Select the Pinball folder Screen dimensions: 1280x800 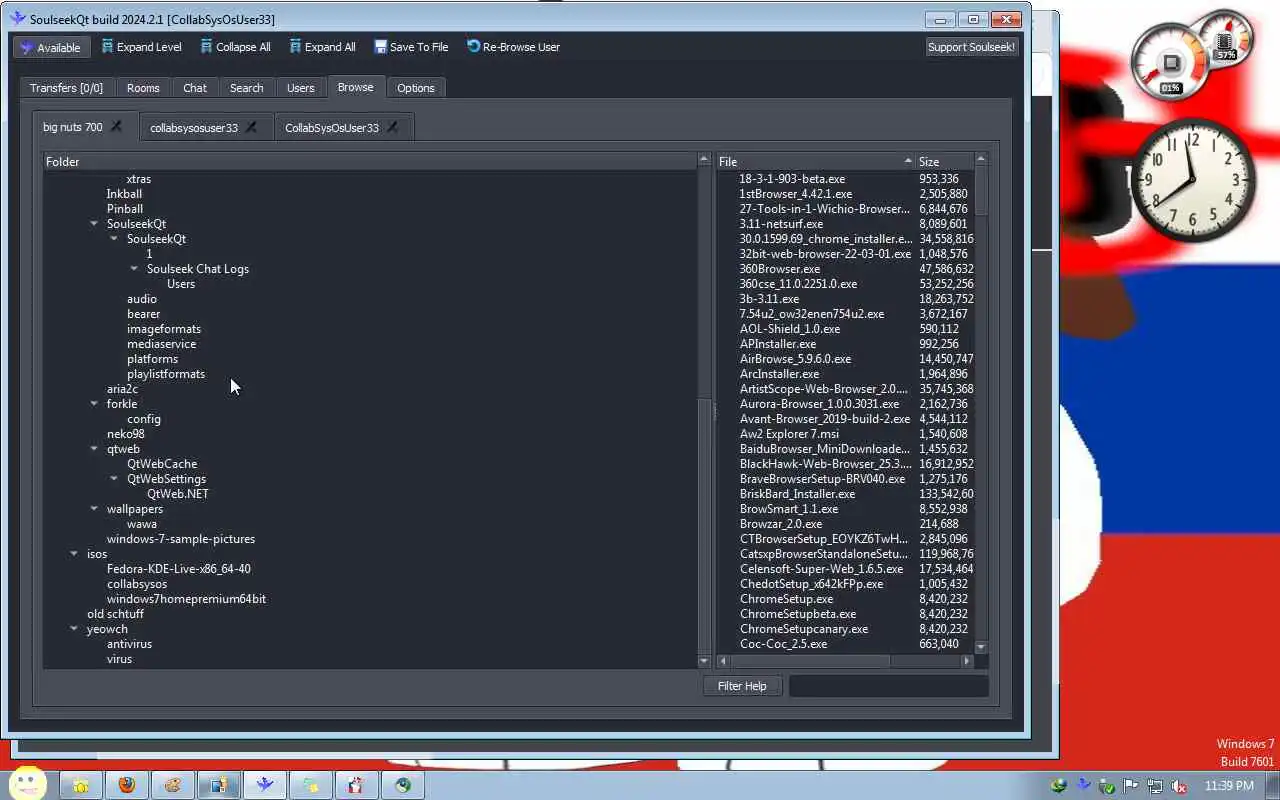pos(125,209)
